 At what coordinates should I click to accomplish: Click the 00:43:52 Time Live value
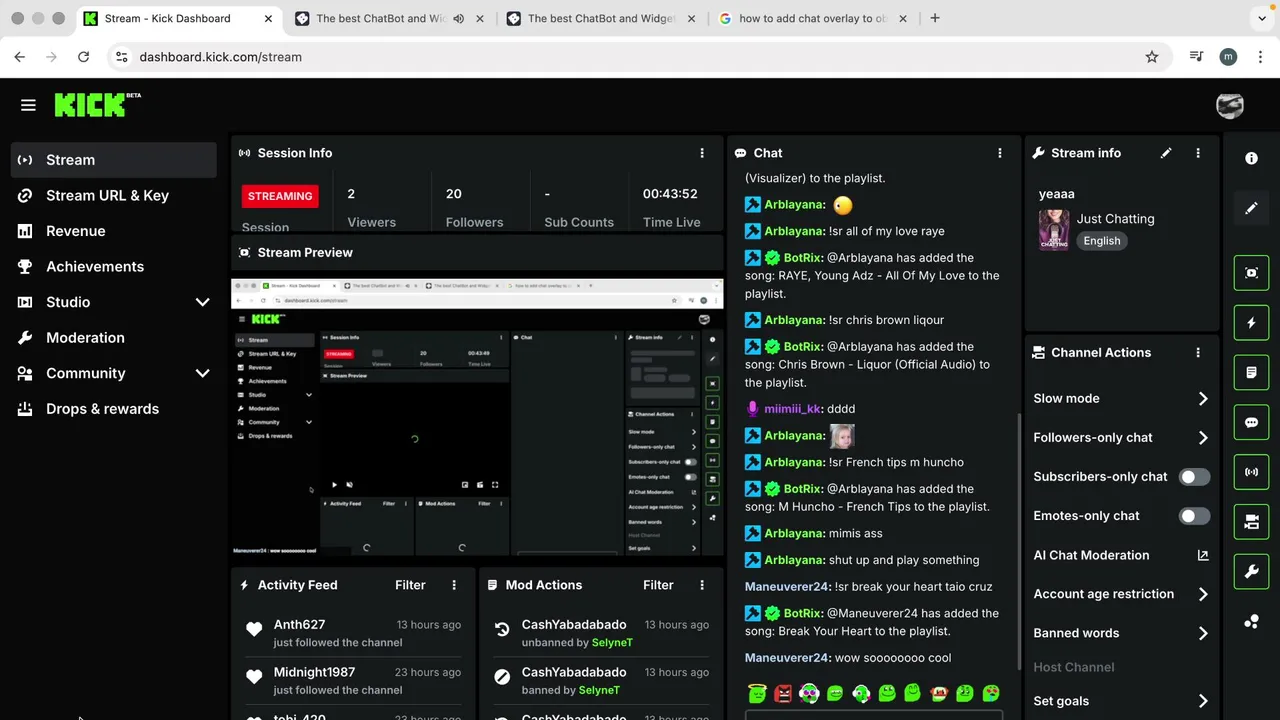tap(670, 194)
